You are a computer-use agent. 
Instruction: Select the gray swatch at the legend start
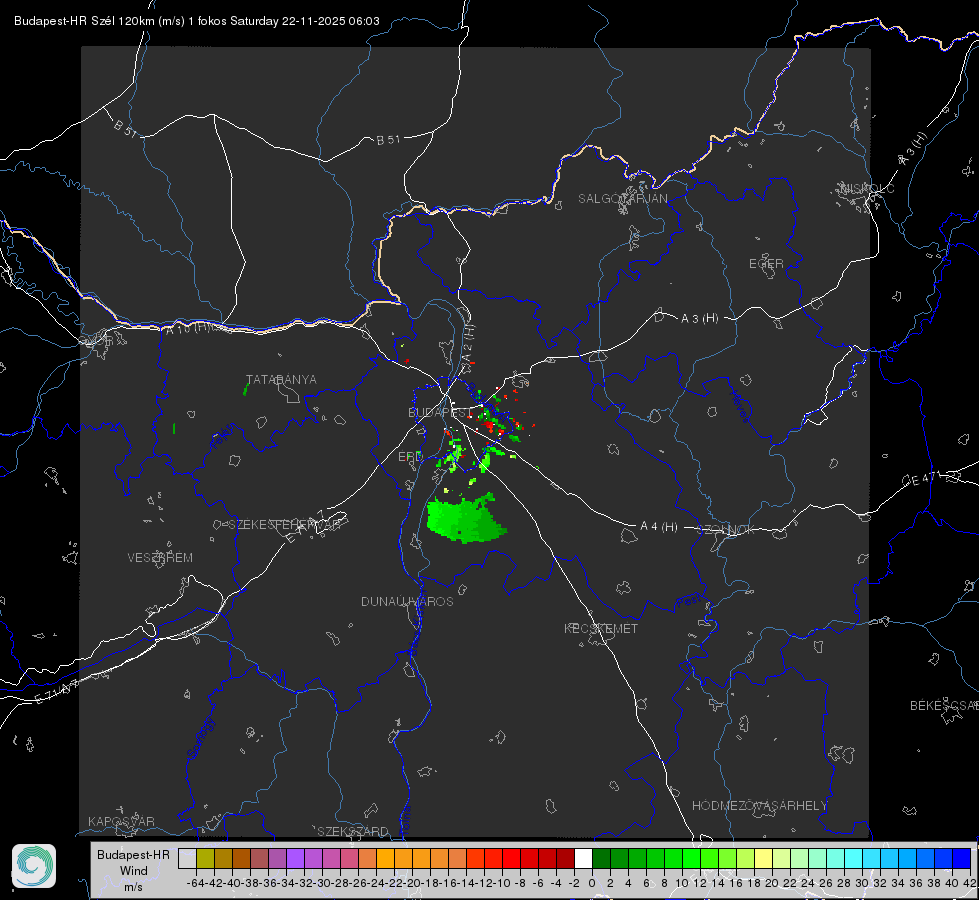(187, 858)
